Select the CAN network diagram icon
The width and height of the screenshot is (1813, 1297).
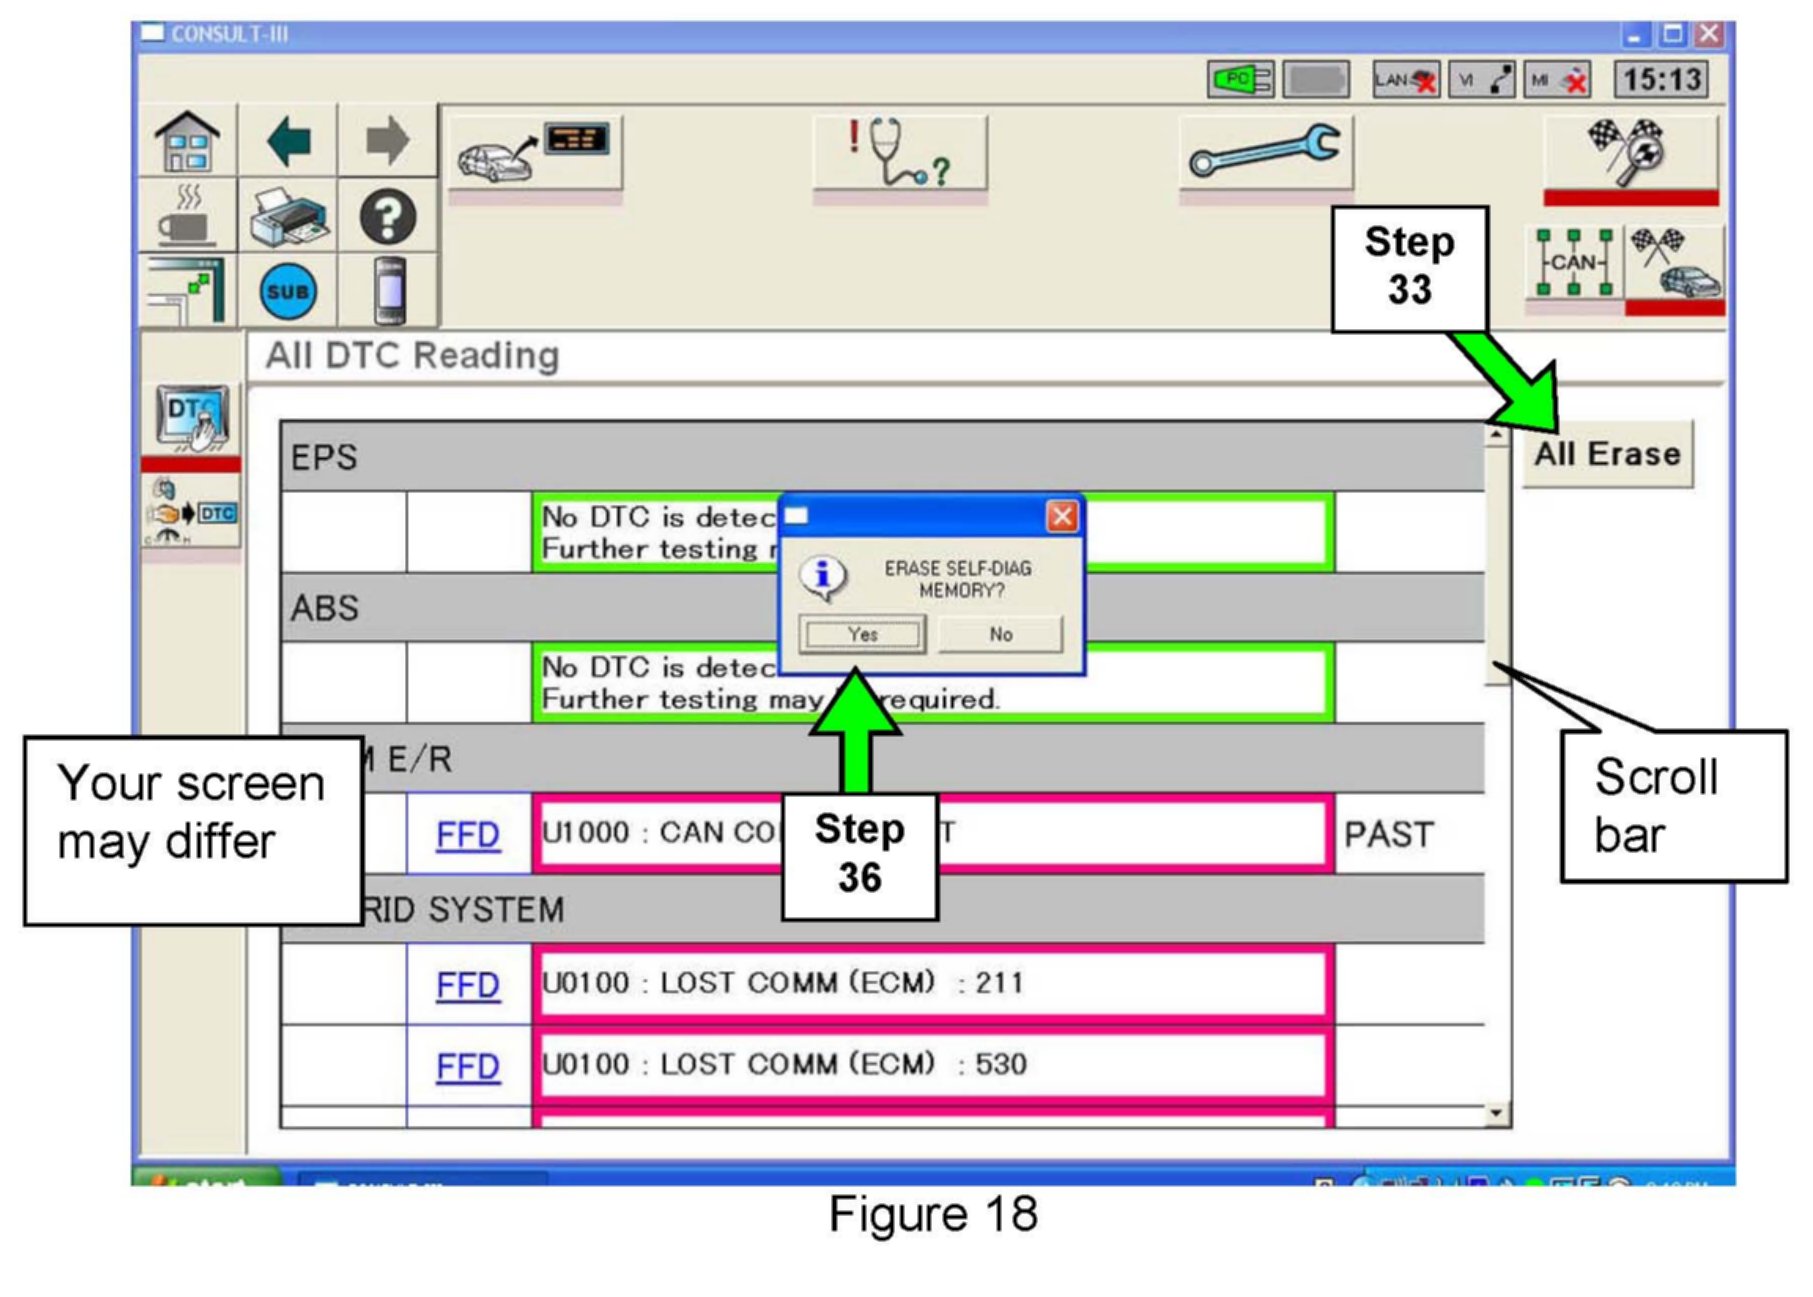point(1574,264)
